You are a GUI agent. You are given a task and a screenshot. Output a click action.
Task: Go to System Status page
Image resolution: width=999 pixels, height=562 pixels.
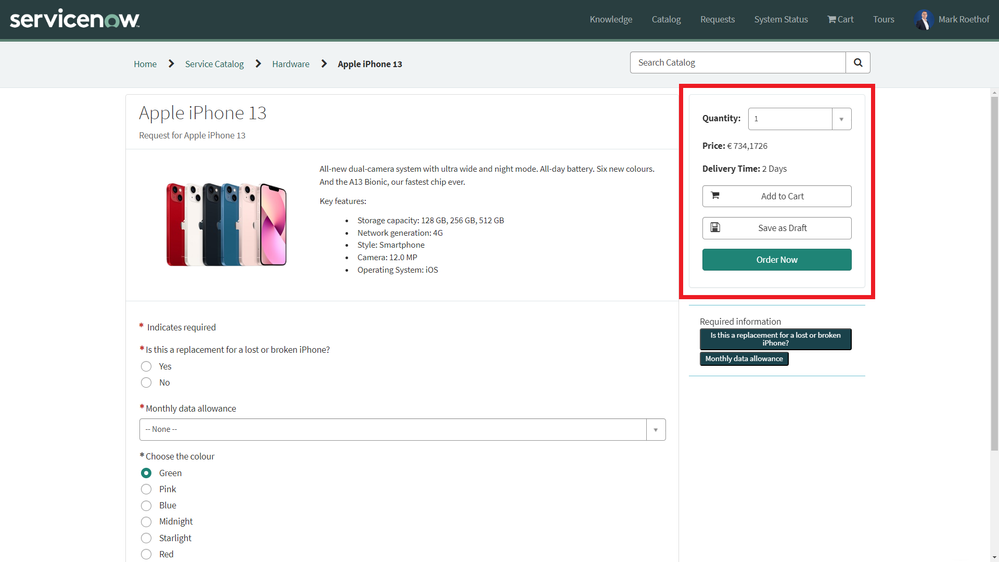click(781, 19)
